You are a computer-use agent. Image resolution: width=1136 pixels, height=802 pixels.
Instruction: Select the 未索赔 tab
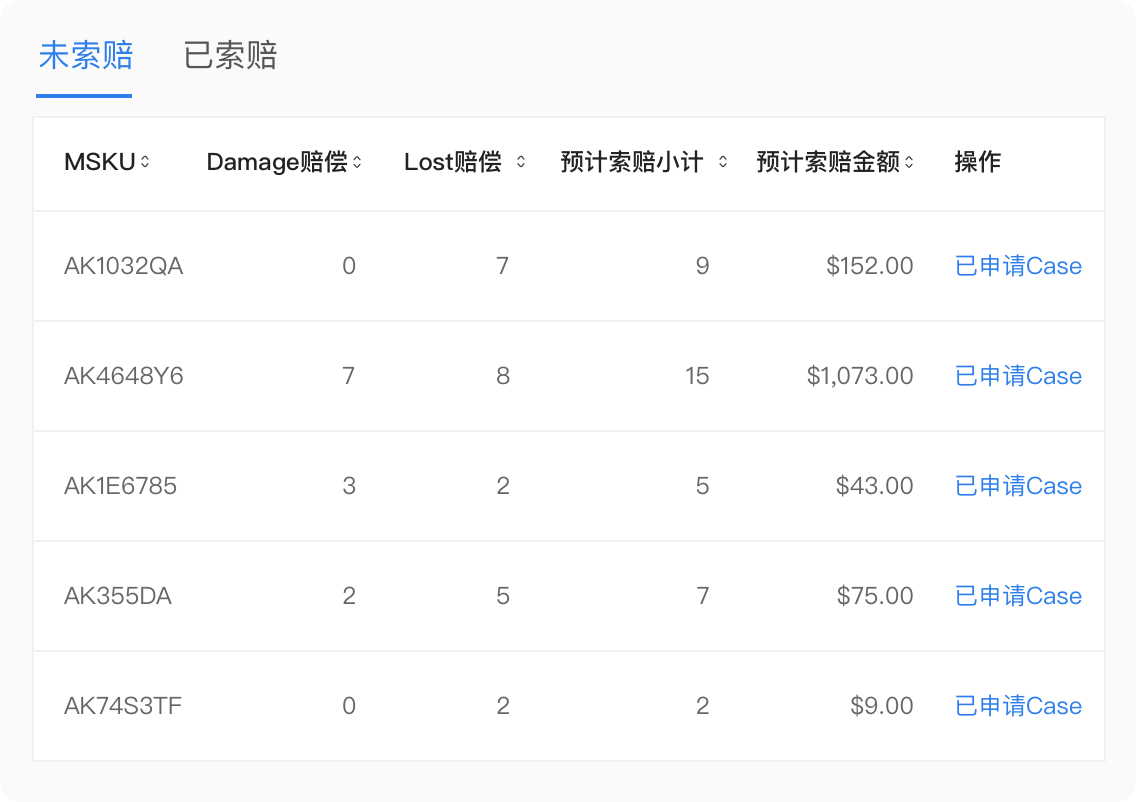click(x=85, y=56)
